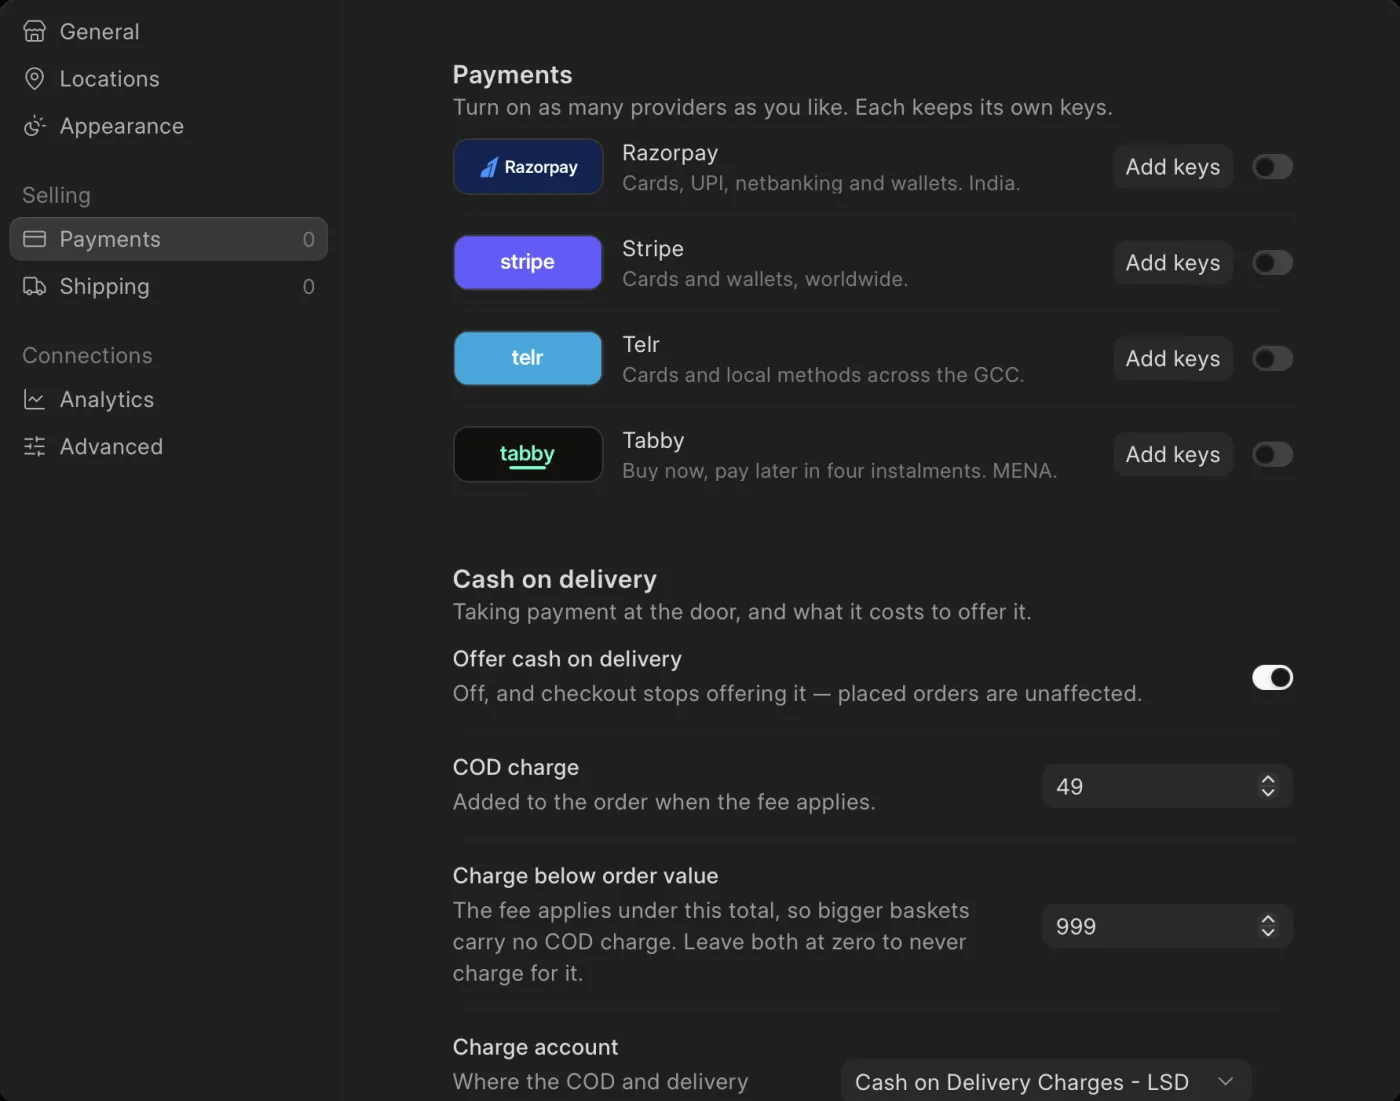Click the Shipping item count badge

click(308, 287)
